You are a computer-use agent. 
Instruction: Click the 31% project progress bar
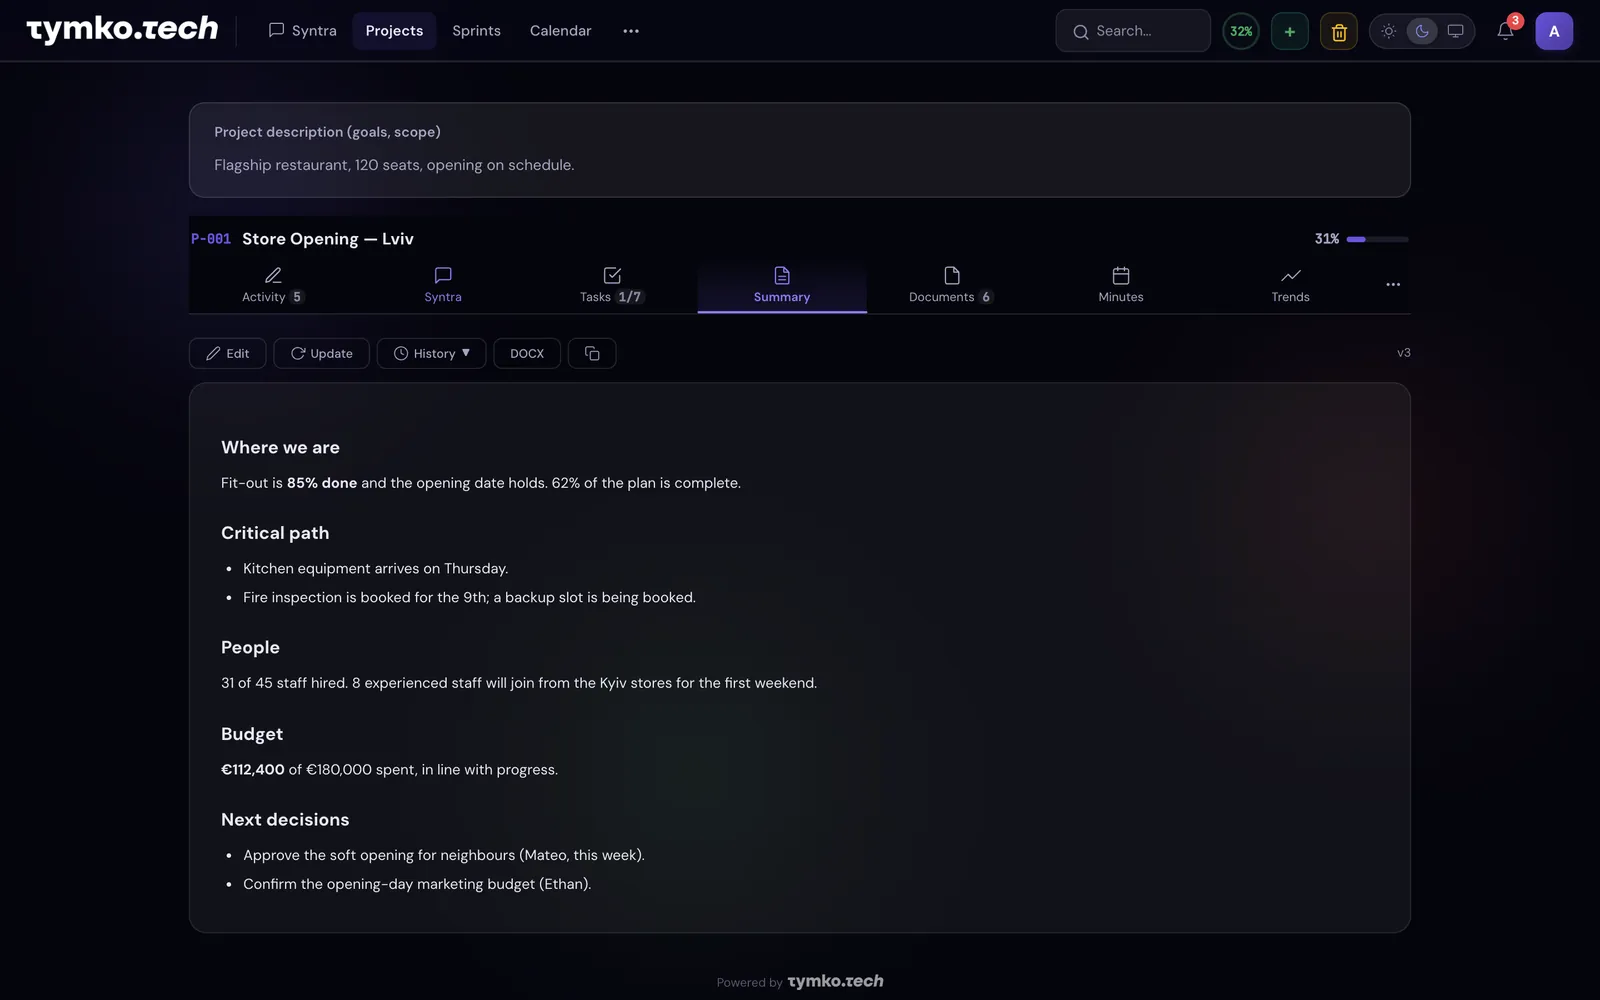[1377, 239]
